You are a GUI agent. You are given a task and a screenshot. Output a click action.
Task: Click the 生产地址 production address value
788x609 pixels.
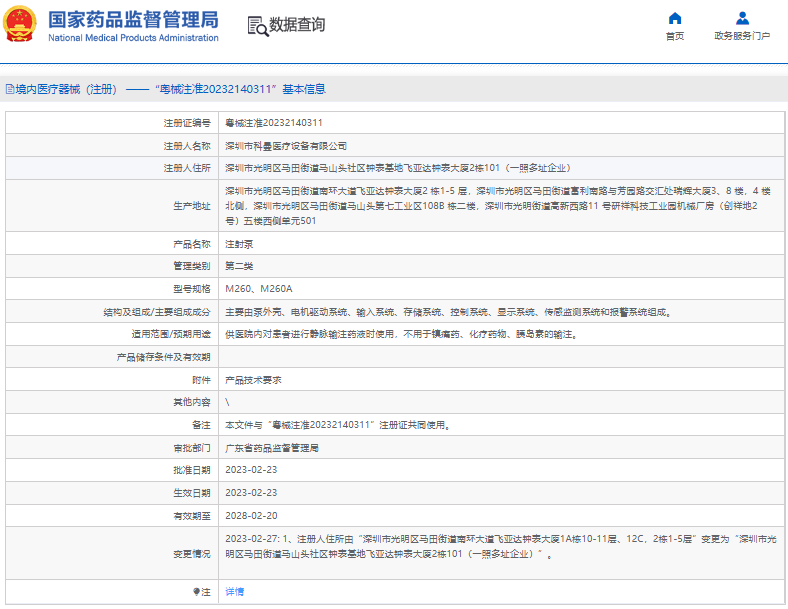(498, 206)
